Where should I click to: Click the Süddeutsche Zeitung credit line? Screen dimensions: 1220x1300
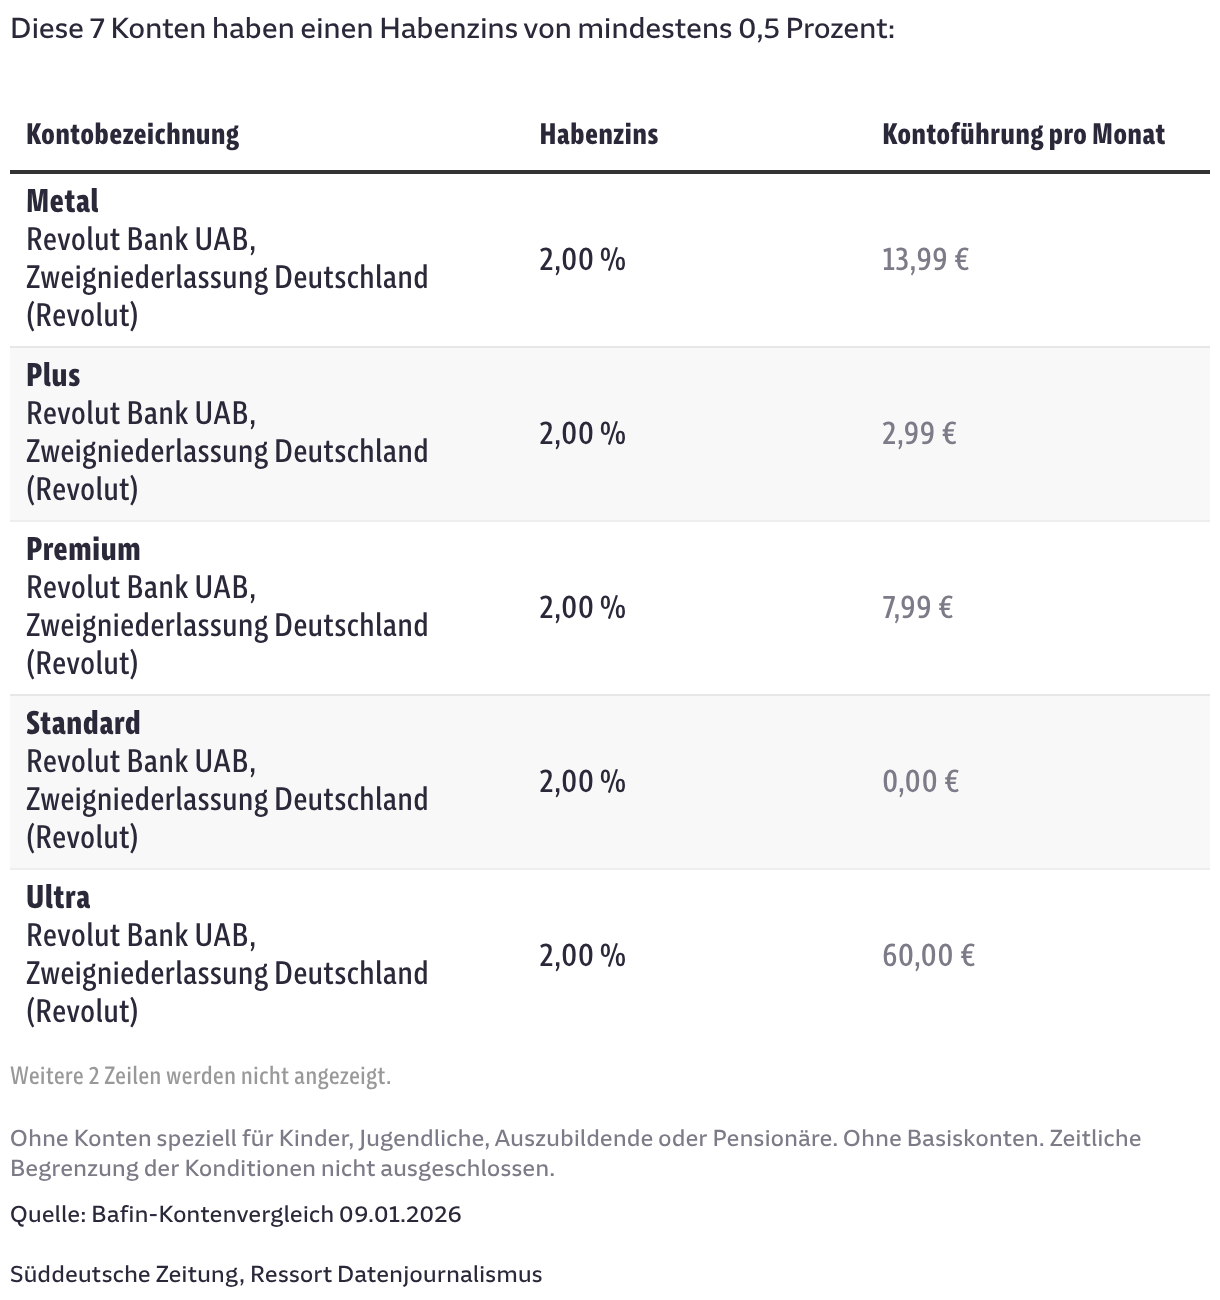click(276, 1274)
